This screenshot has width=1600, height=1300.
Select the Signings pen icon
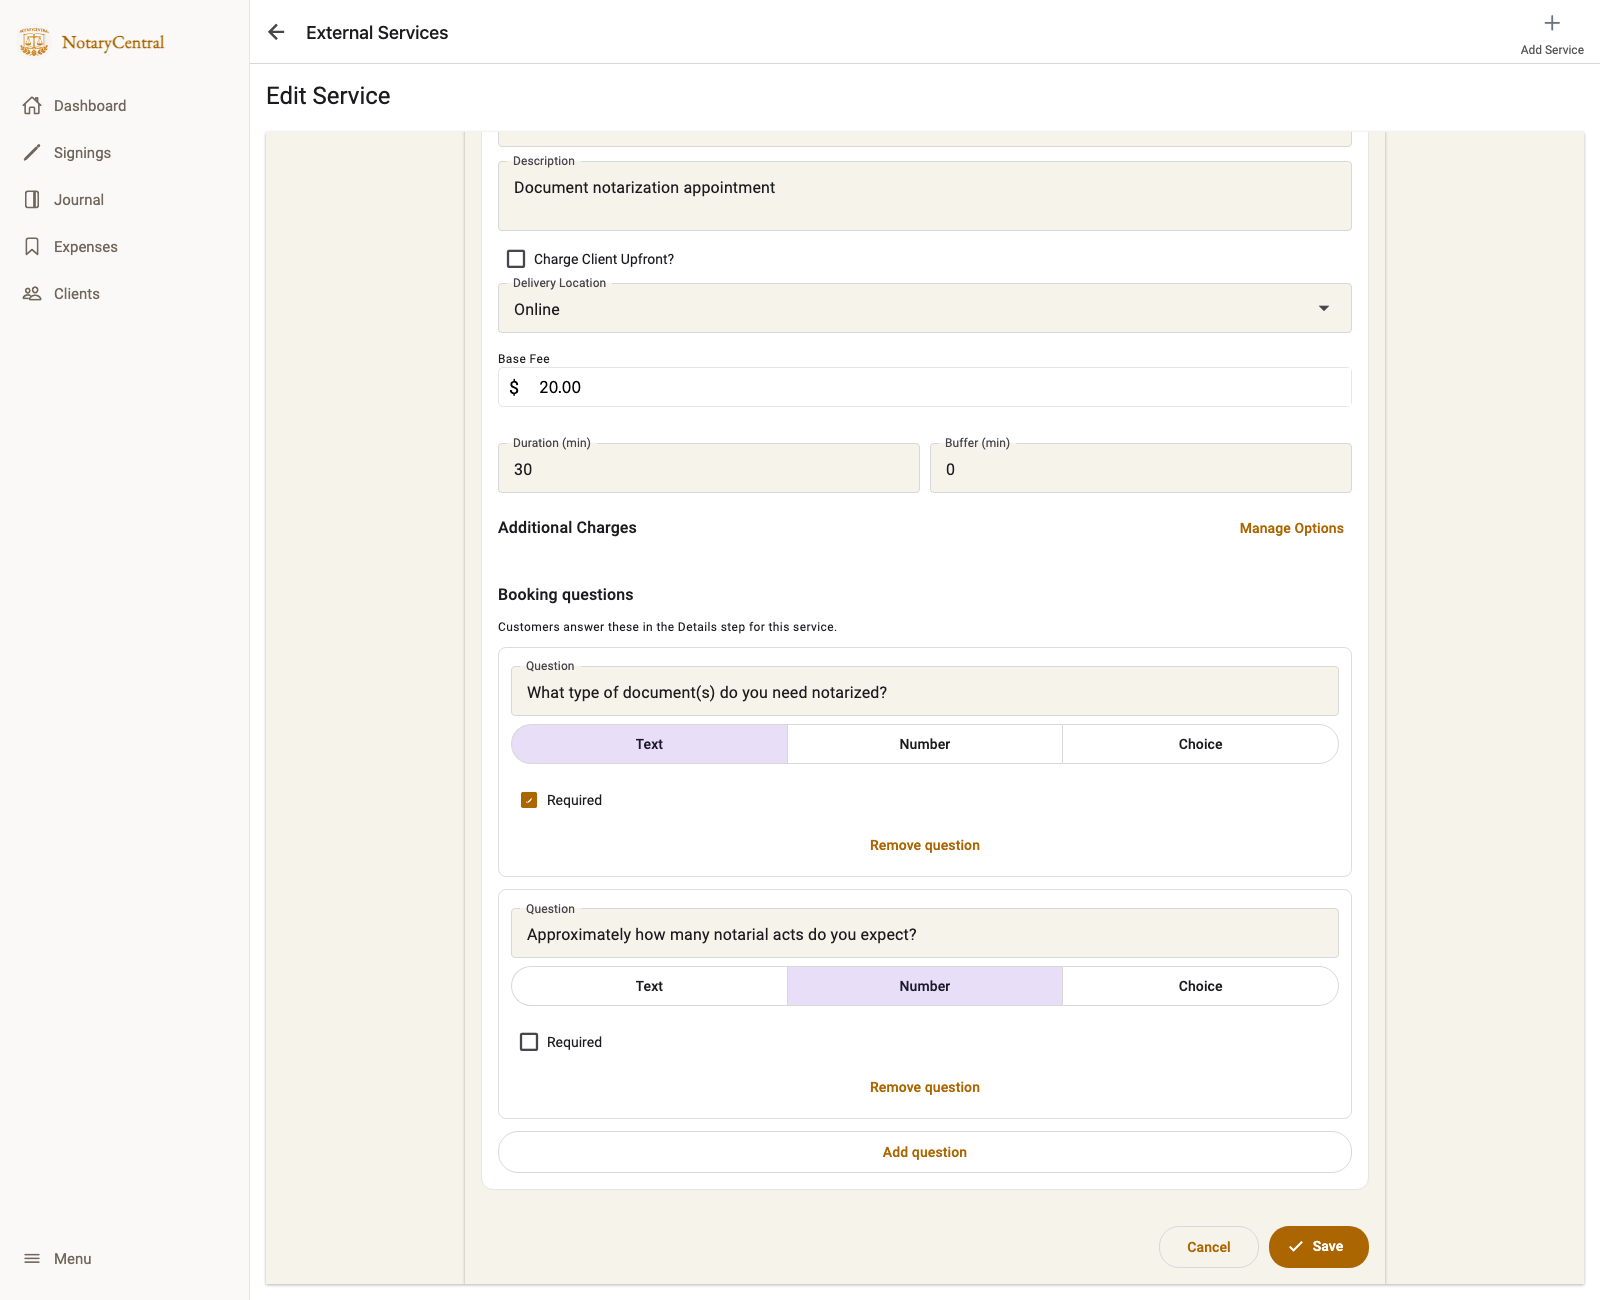click(x=32, y=153)
